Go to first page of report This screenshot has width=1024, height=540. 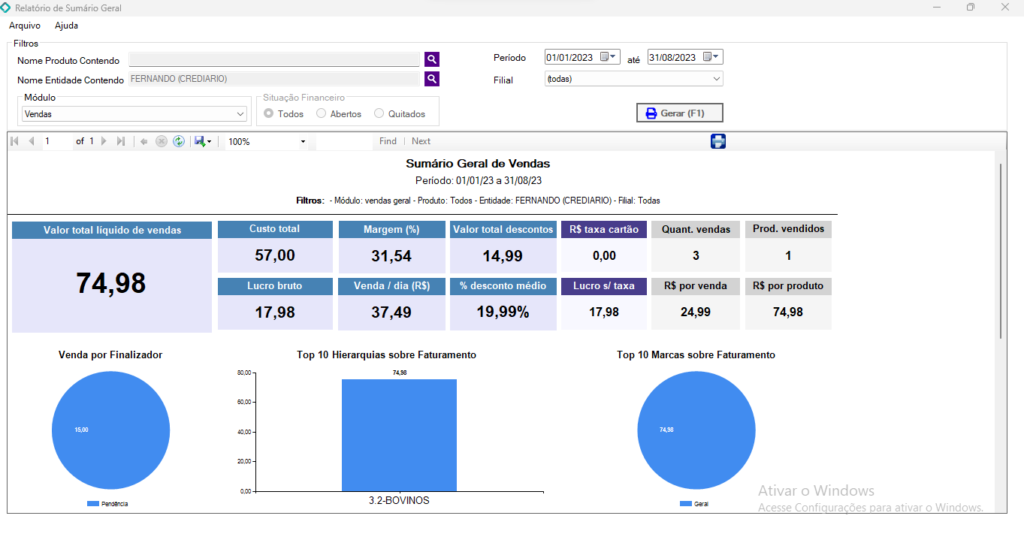pos(15,142)
